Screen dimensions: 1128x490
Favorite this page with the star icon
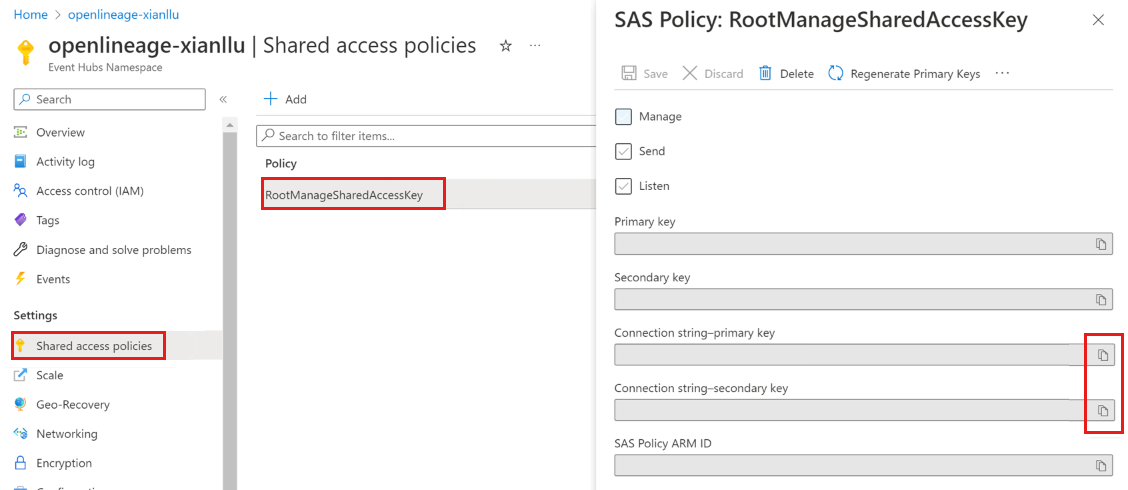click(506, 46)
